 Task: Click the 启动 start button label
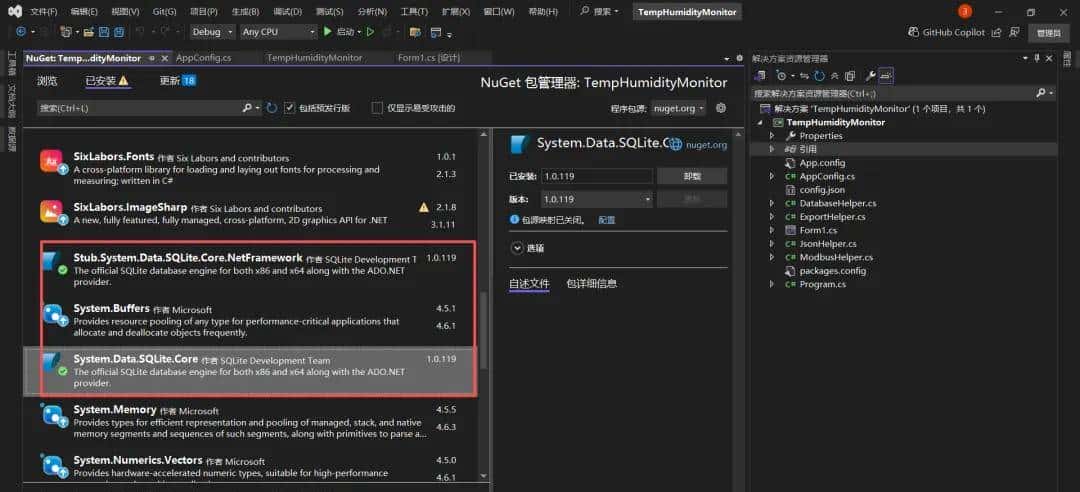pos(345,32)
